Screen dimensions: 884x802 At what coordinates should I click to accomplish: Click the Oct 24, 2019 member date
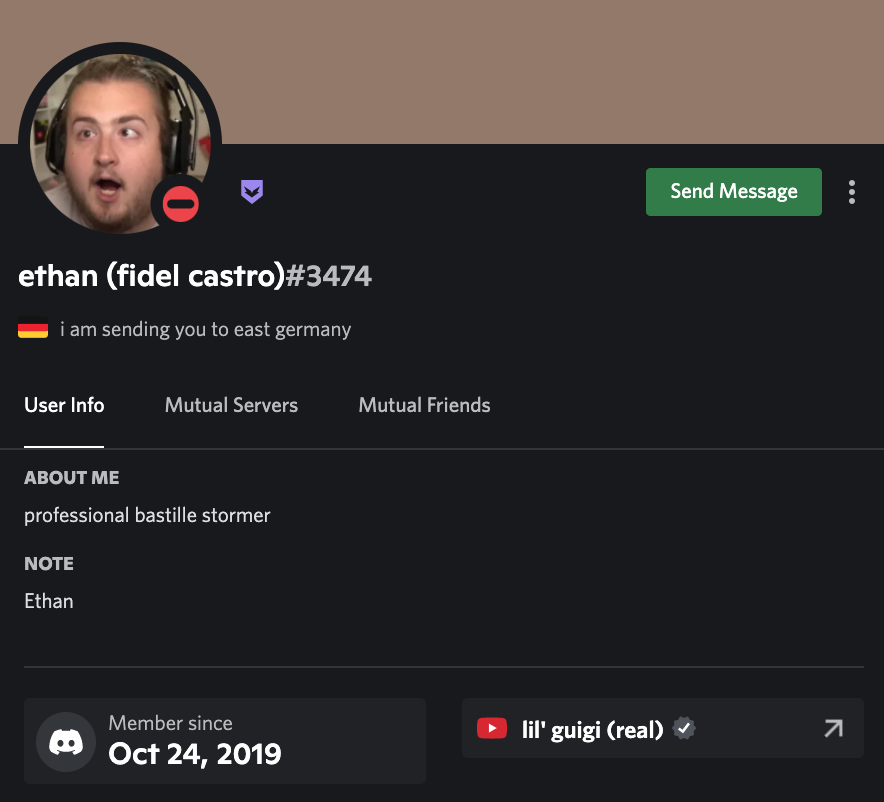[195, 753]
